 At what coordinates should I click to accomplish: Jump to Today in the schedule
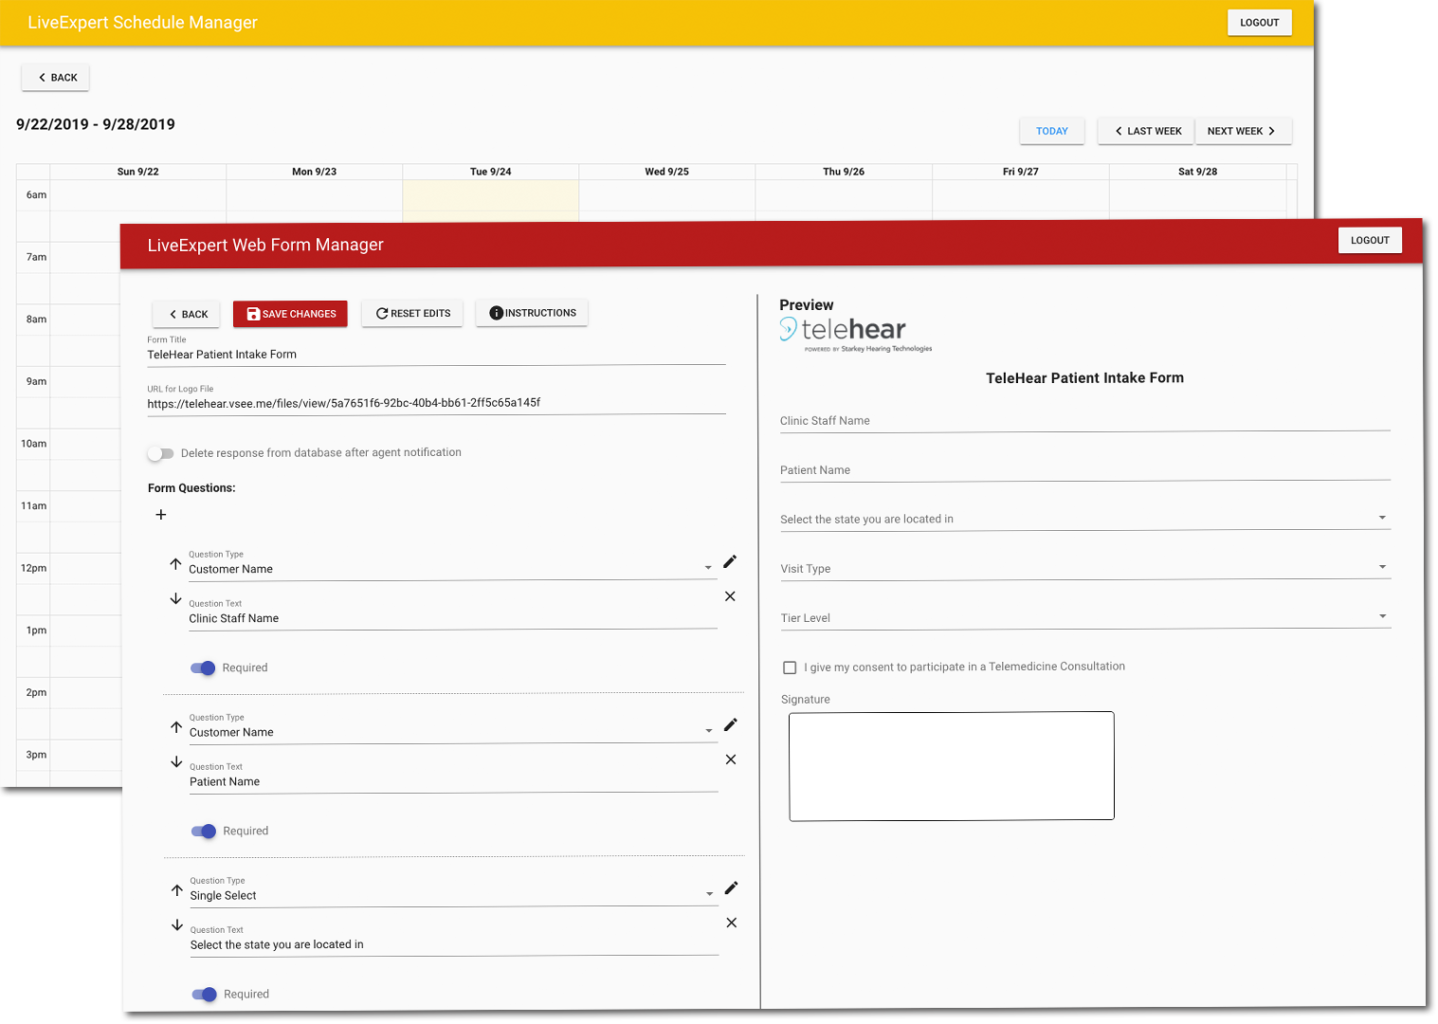tap(1052, 131)
